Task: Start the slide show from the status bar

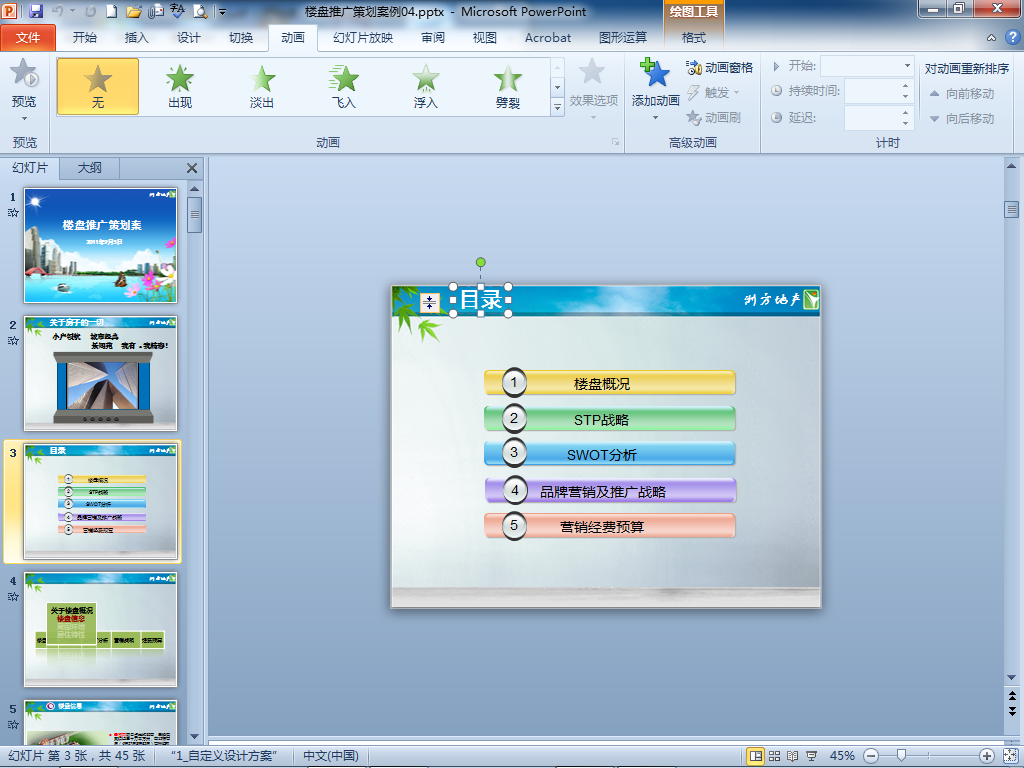Action: 812,756
